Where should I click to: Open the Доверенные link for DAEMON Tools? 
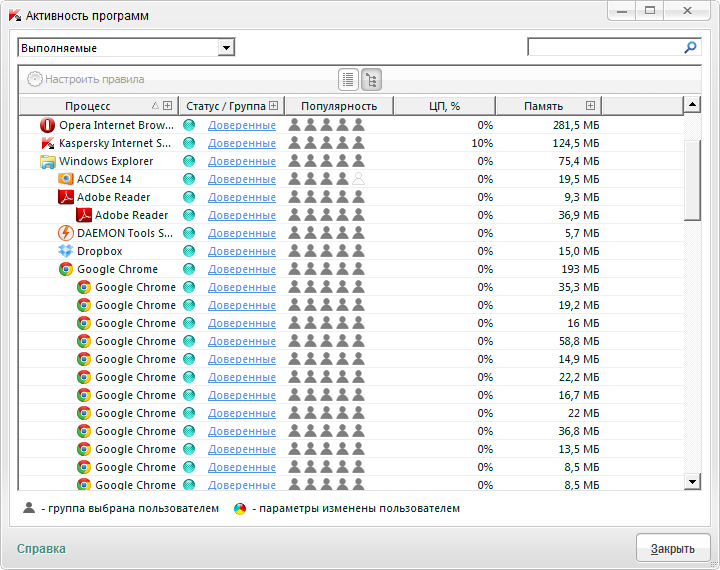(x=242, y=233)
